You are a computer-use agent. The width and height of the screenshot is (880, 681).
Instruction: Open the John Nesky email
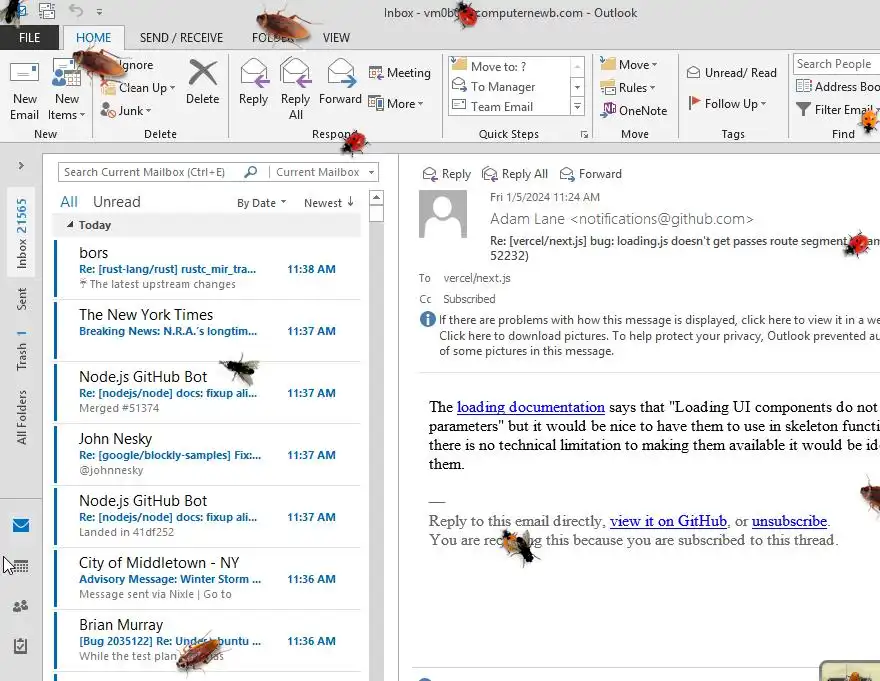point(207,454)
